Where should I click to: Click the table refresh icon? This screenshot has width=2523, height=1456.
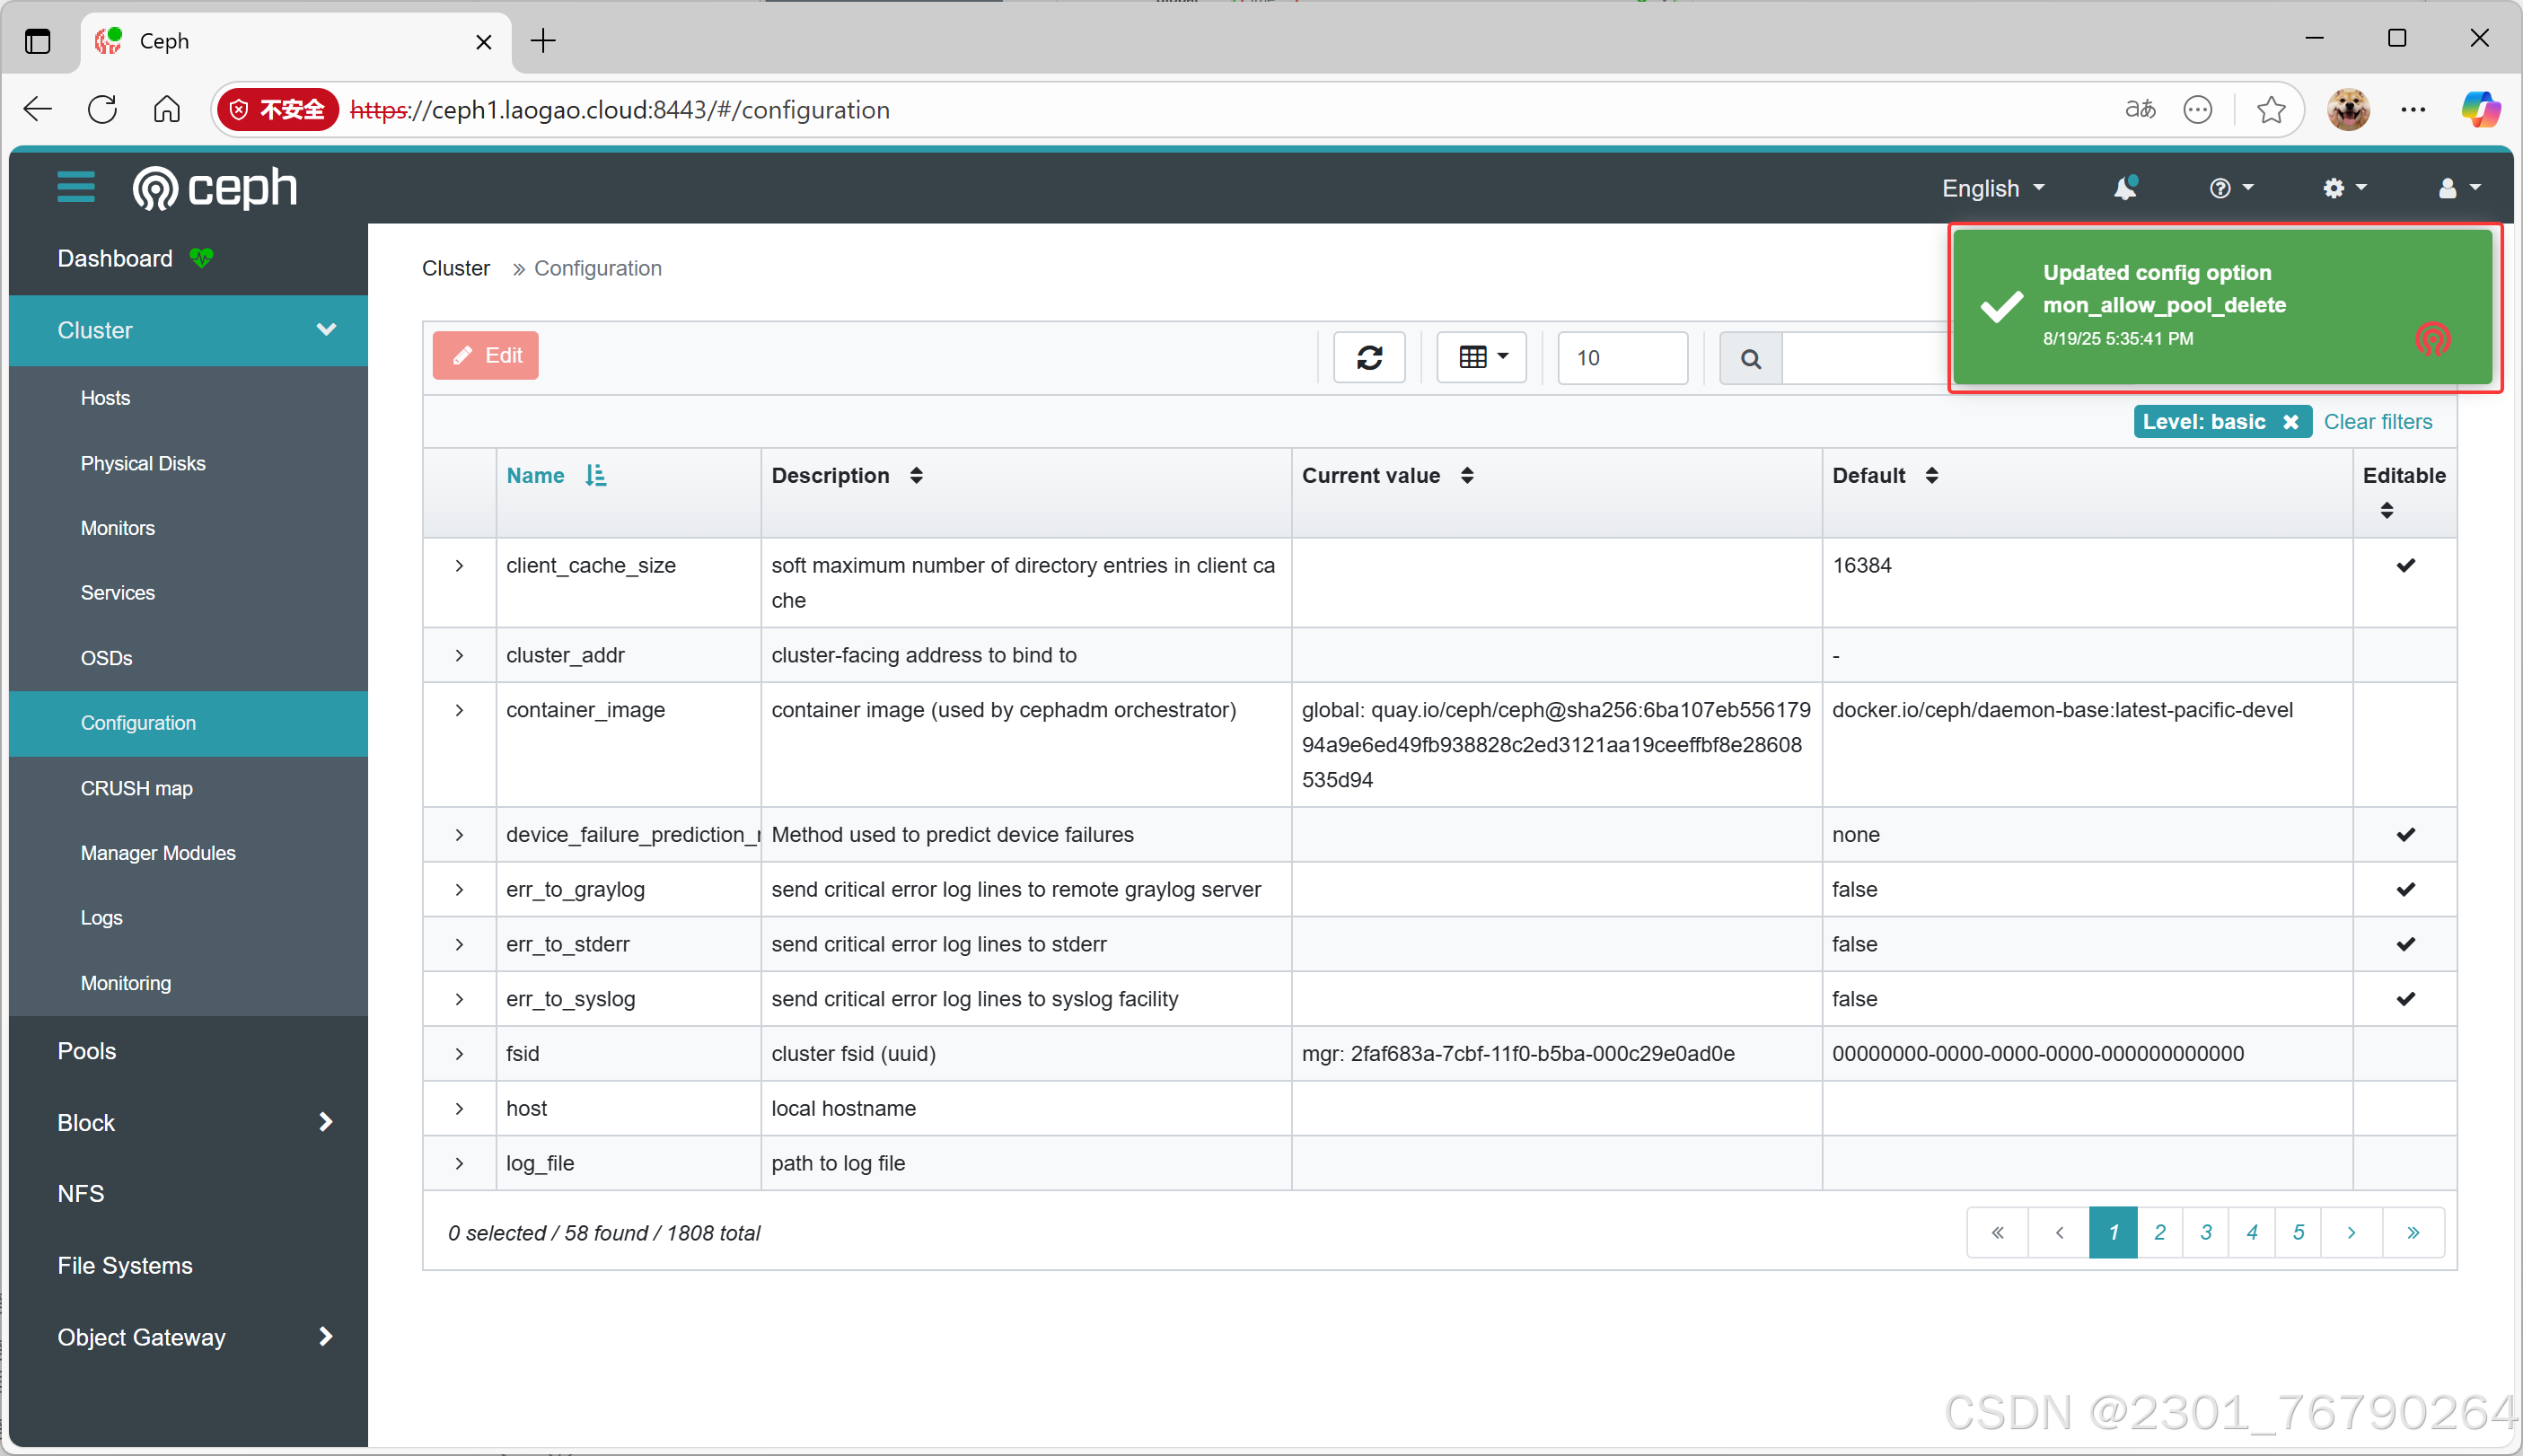tap(1369, 357)
